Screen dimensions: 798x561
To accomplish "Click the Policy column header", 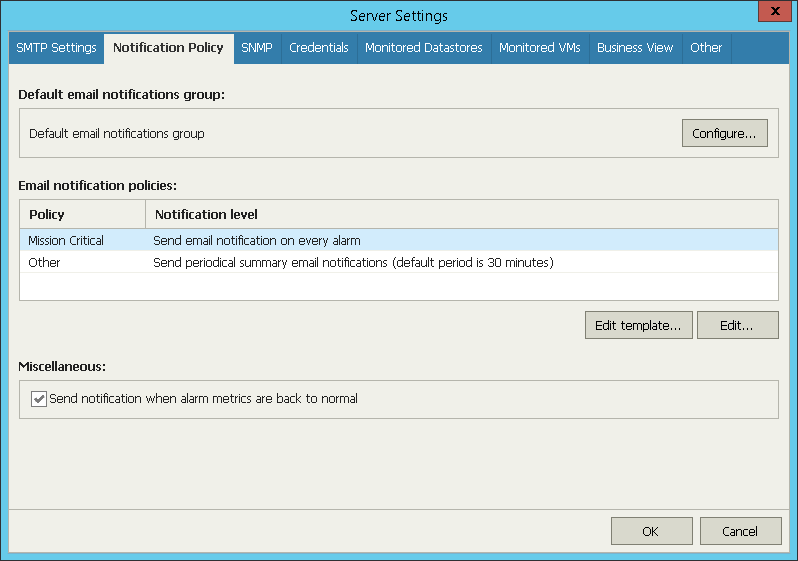I will click(82, 215).
